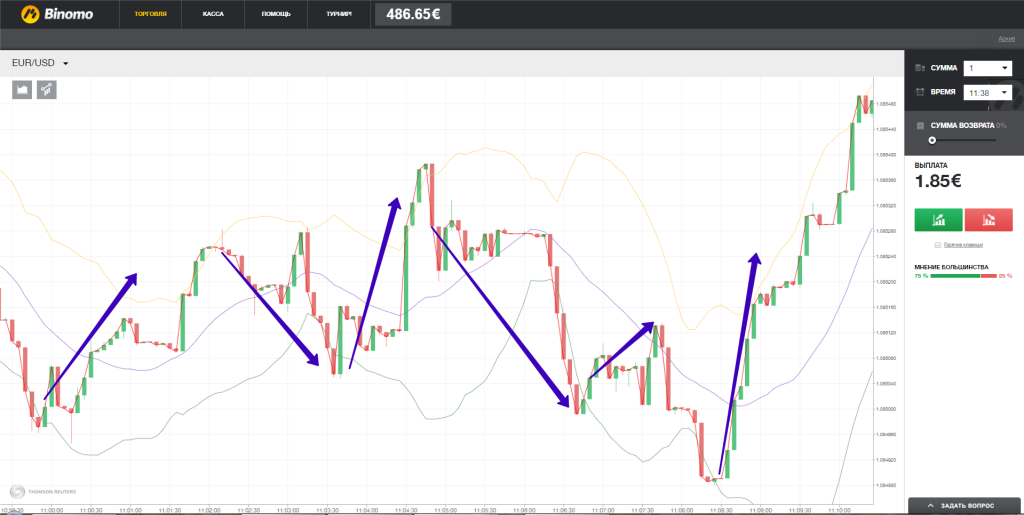This screenshot has height=515, width=1024.
Task: Expand the EUR/USD asset dropdown
Action: click(40, 63)
